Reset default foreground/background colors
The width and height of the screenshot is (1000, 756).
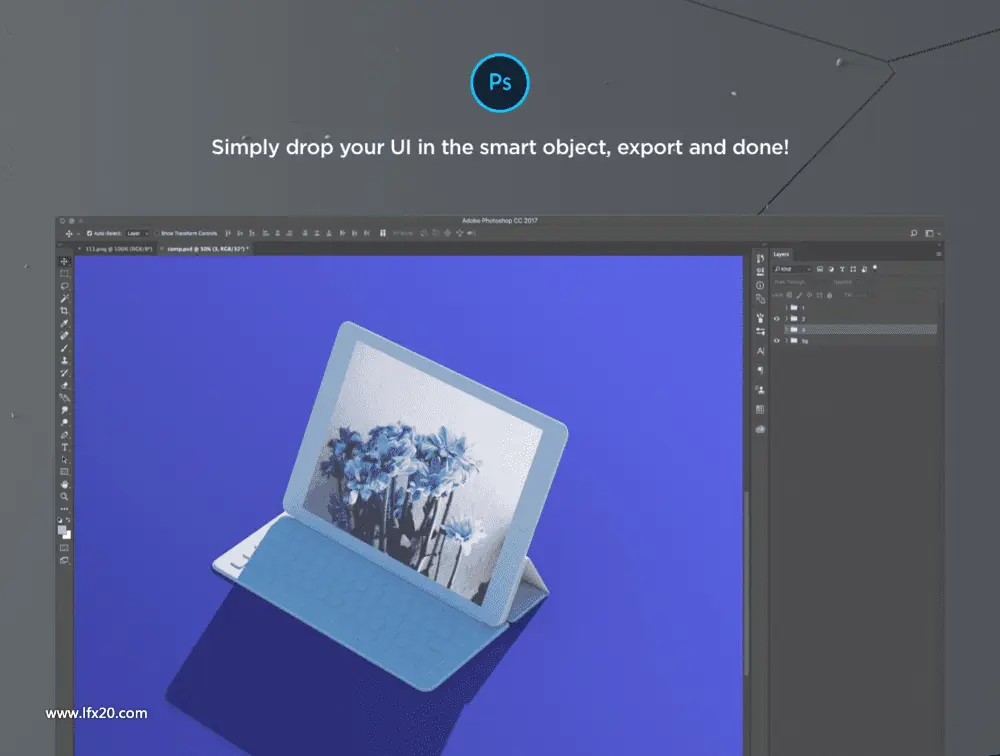(61, 521)
